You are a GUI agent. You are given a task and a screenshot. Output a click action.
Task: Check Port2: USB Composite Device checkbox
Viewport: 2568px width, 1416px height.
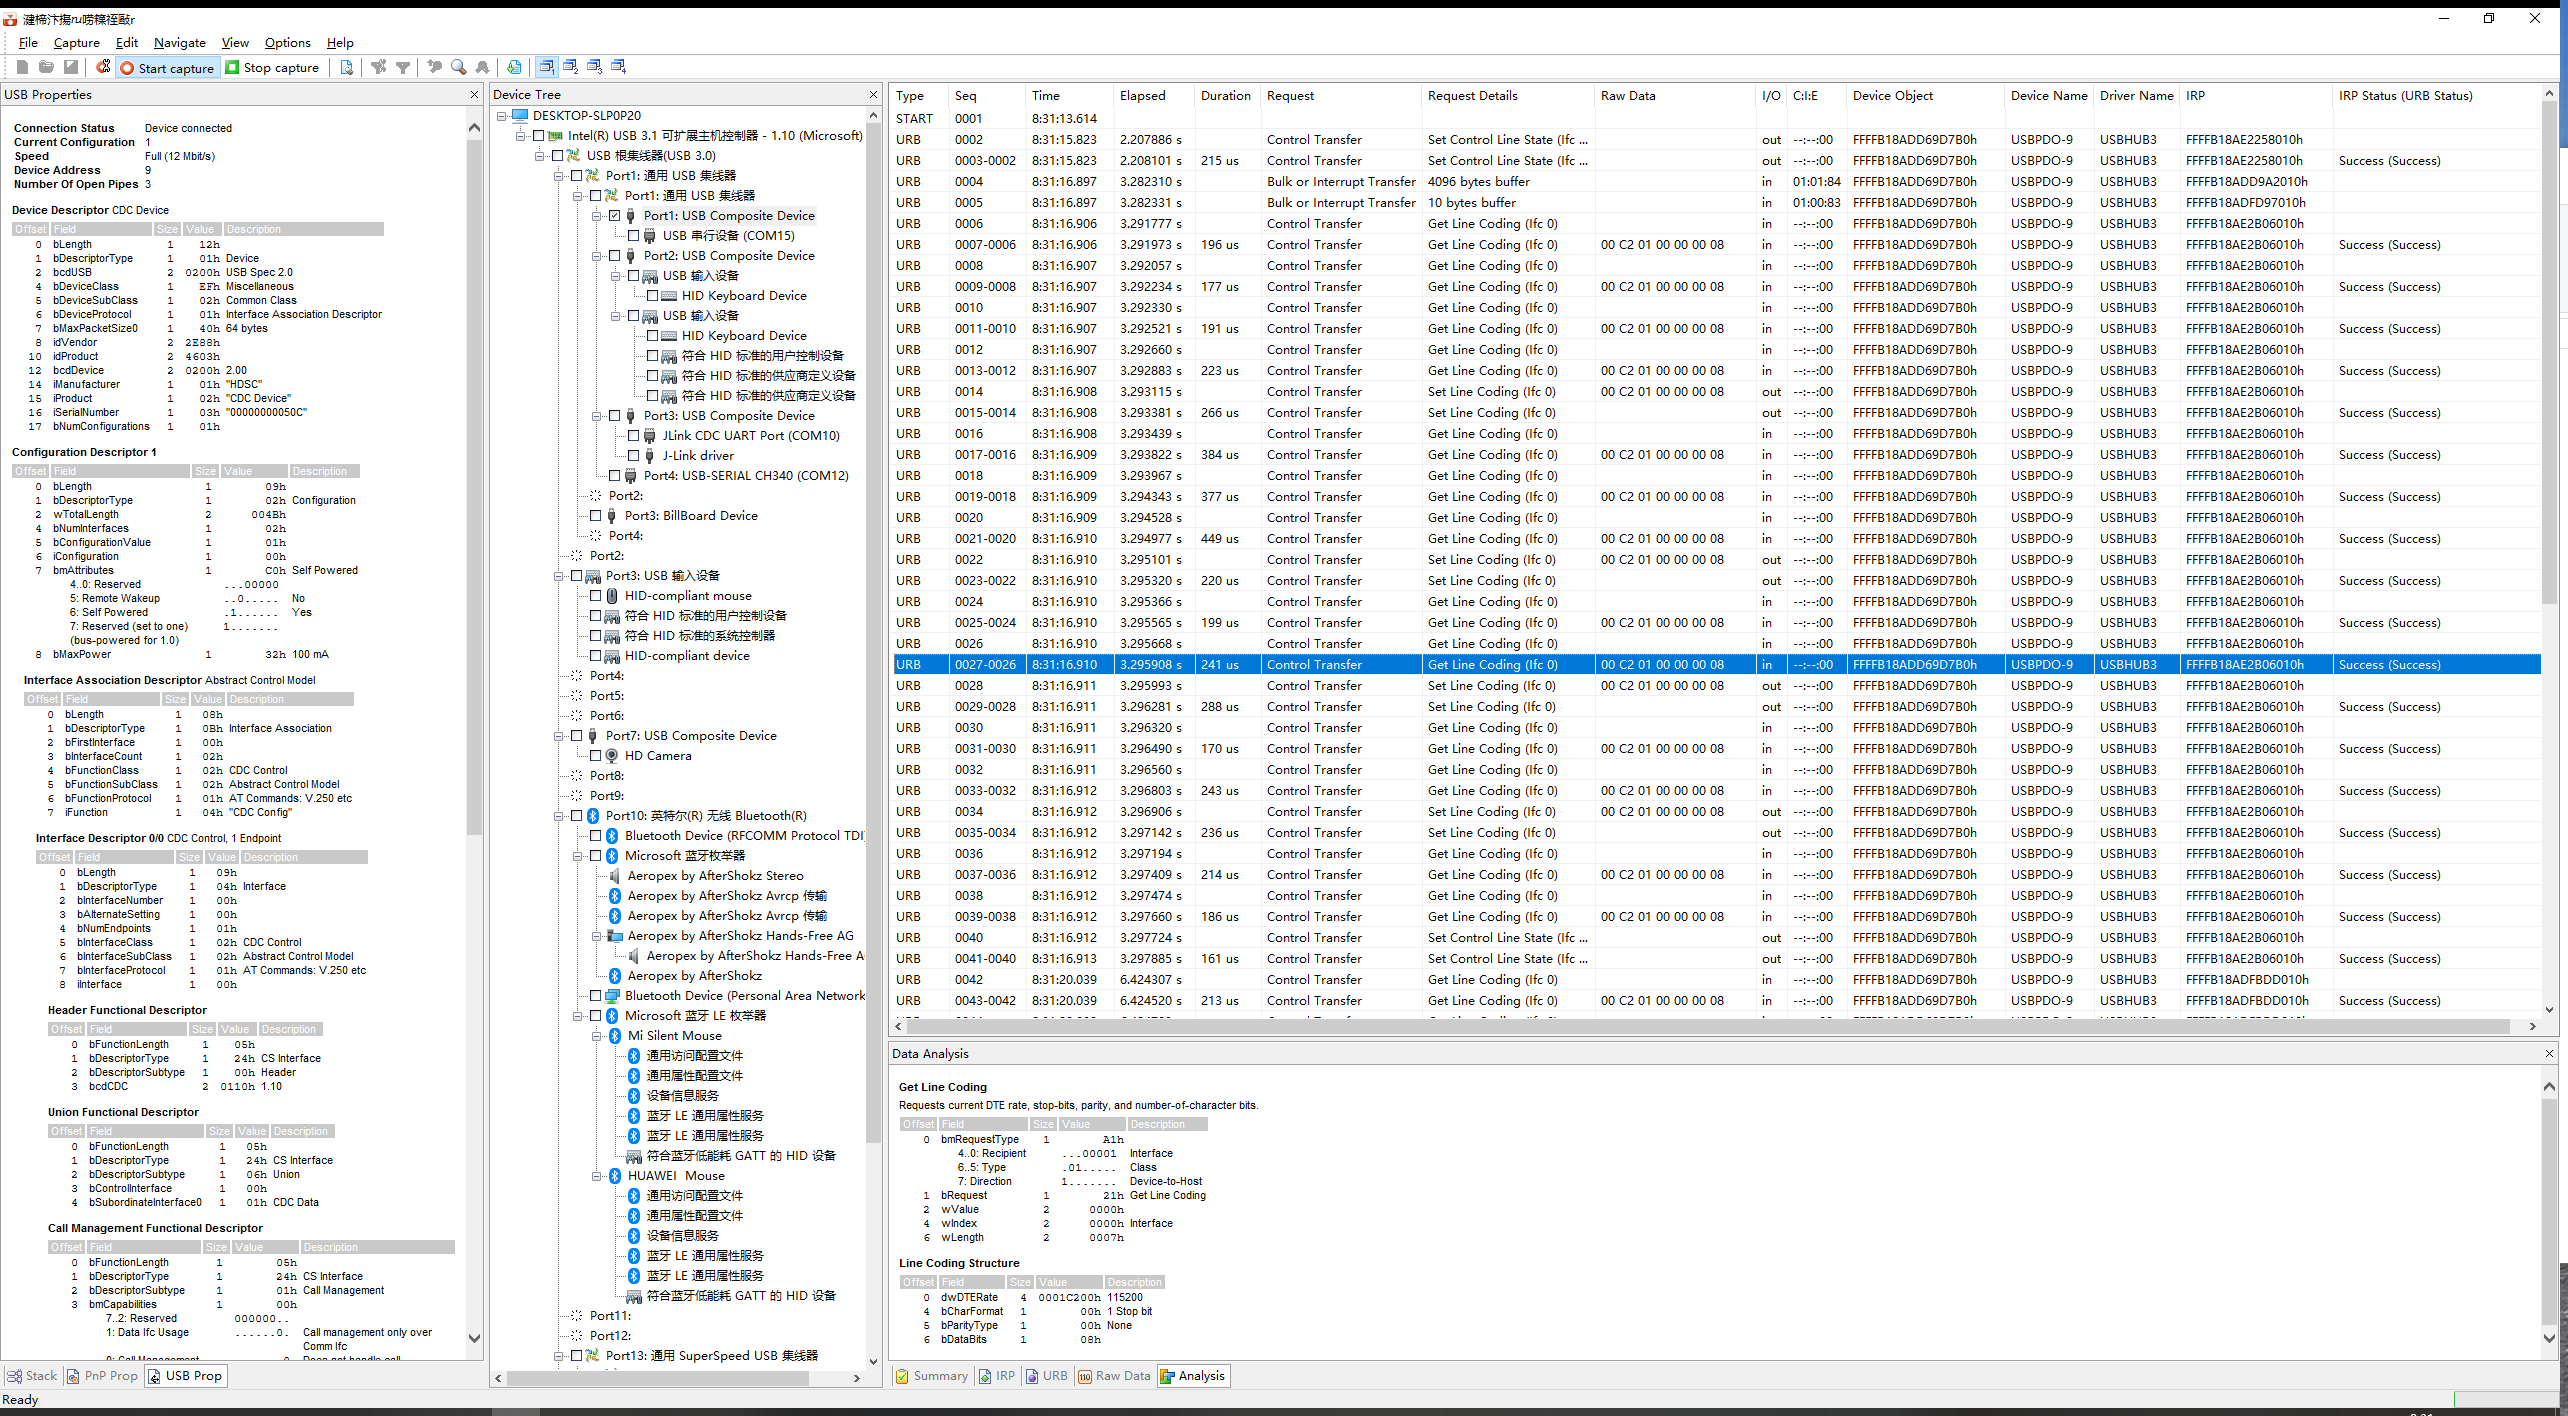click(x=615, y=255)
